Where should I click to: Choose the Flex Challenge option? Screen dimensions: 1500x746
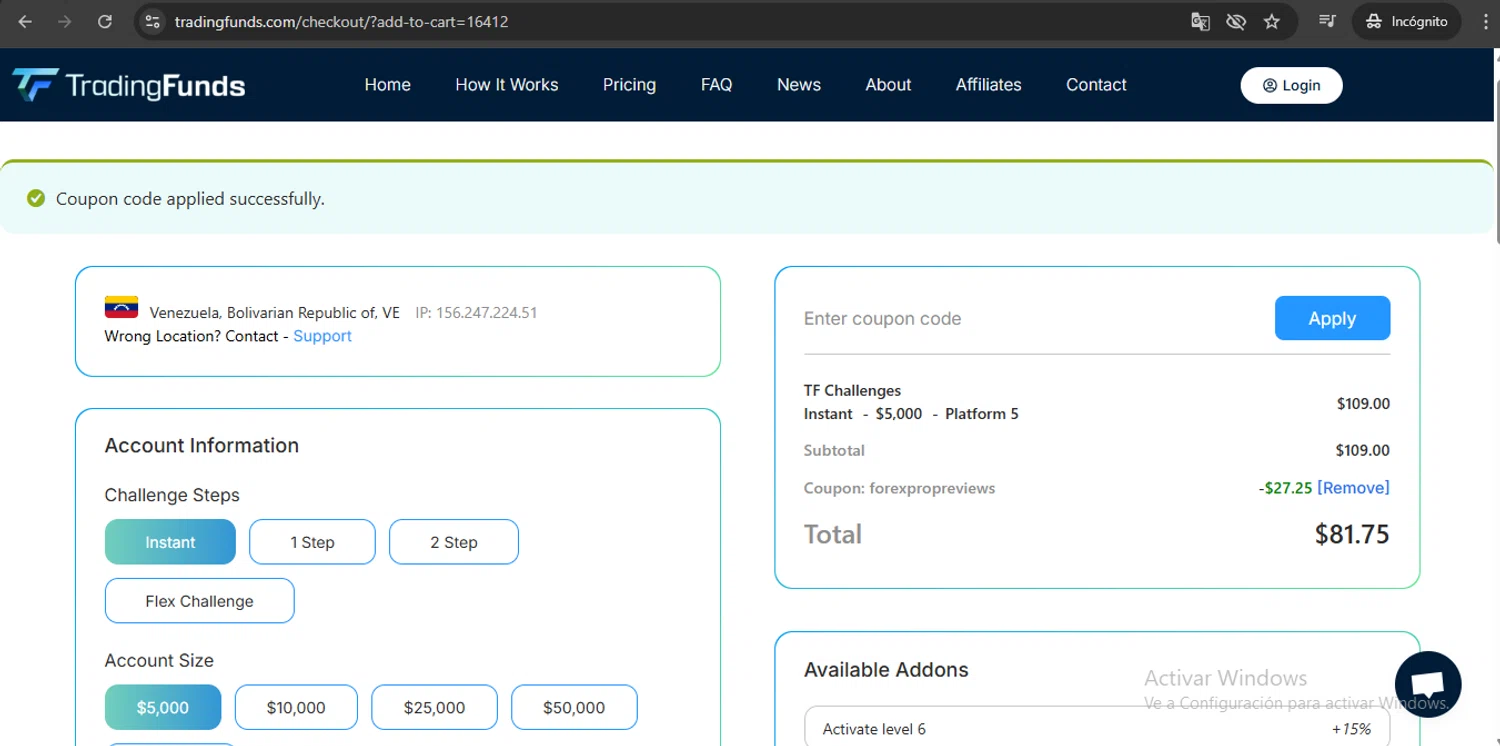(199, 601)
